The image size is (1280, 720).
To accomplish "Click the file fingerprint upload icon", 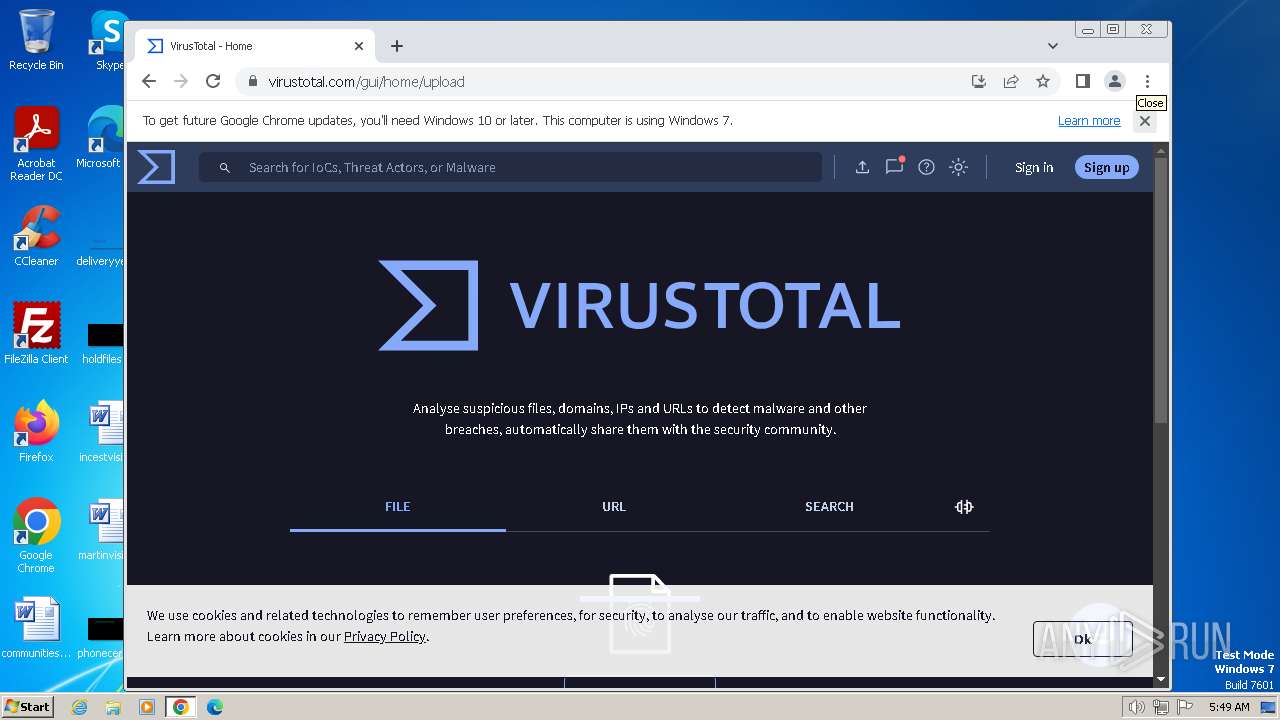I will pos(640,612).
